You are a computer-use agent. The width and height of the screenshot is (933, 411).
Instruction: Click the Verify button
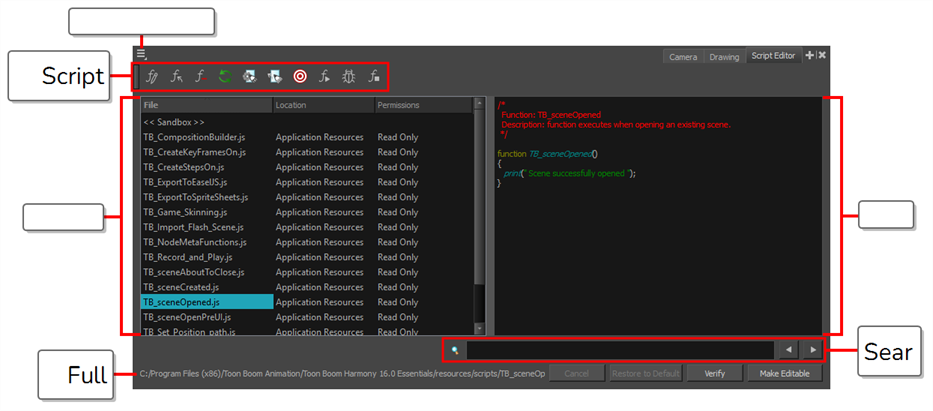tap(714, 374)
